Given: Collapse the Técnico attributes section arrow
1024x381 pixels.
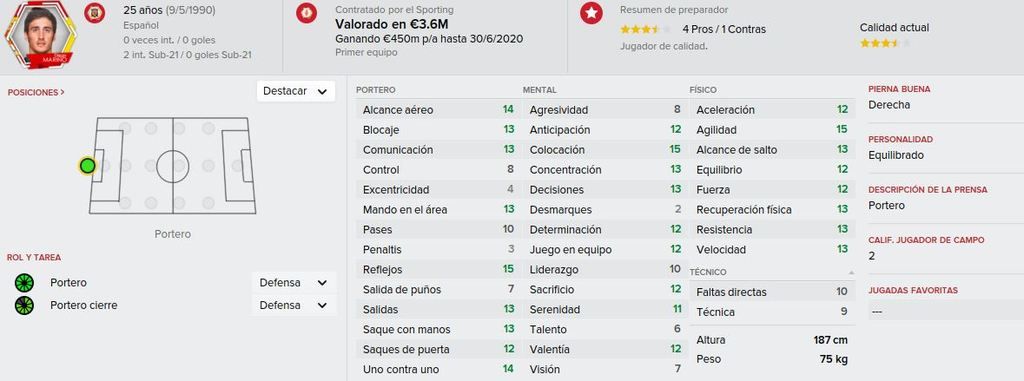Looking at the screenshot, I should [x=850, y=273].
